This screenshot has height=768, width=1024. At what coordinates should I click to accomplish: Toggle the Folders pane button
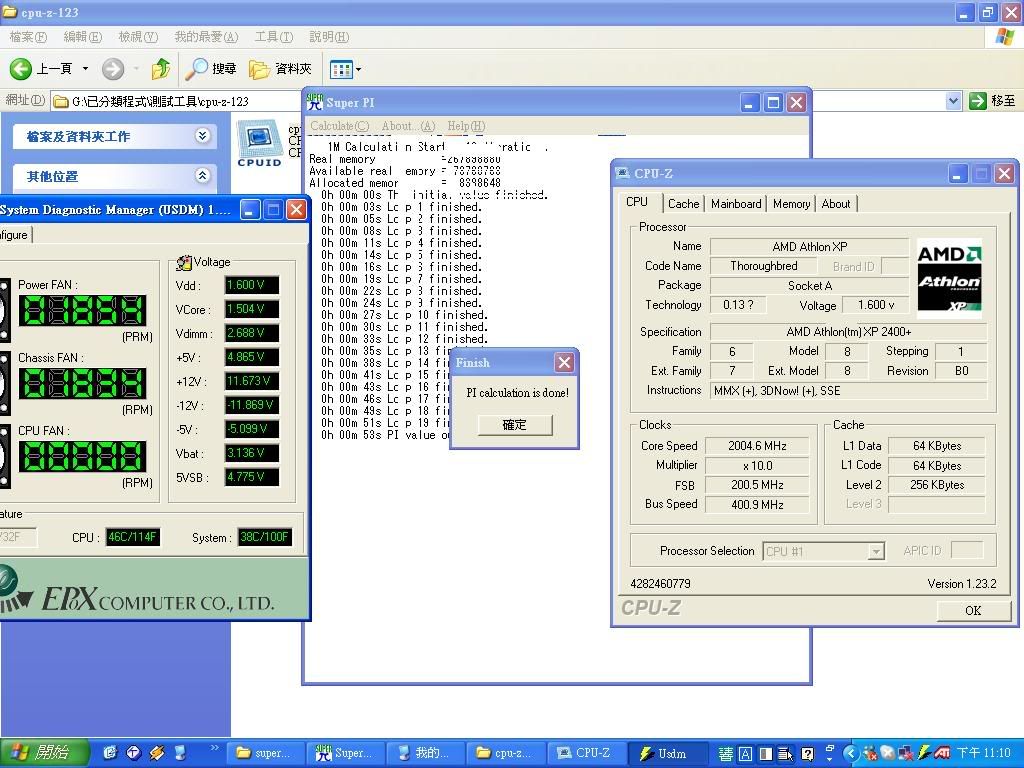(x=280, y=68)
